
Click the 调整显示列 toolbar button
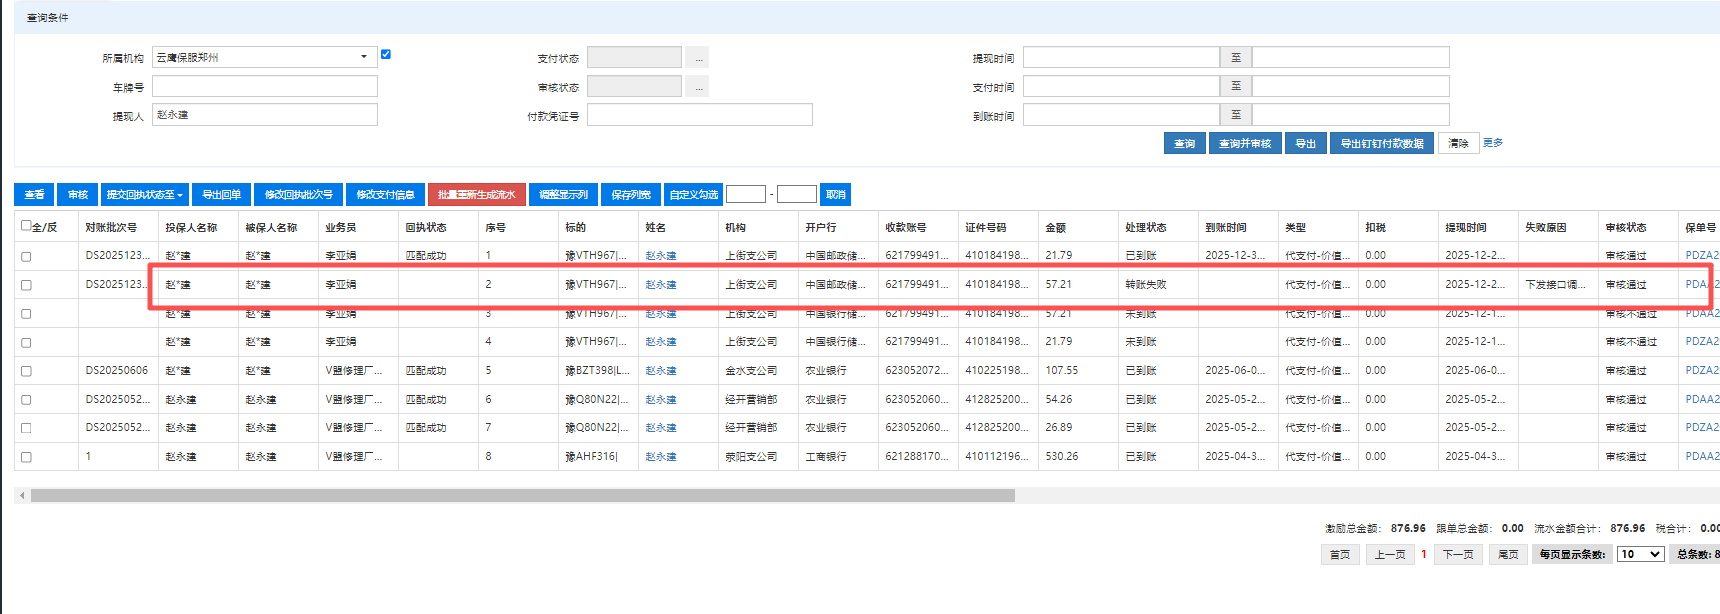click(563, 195)
